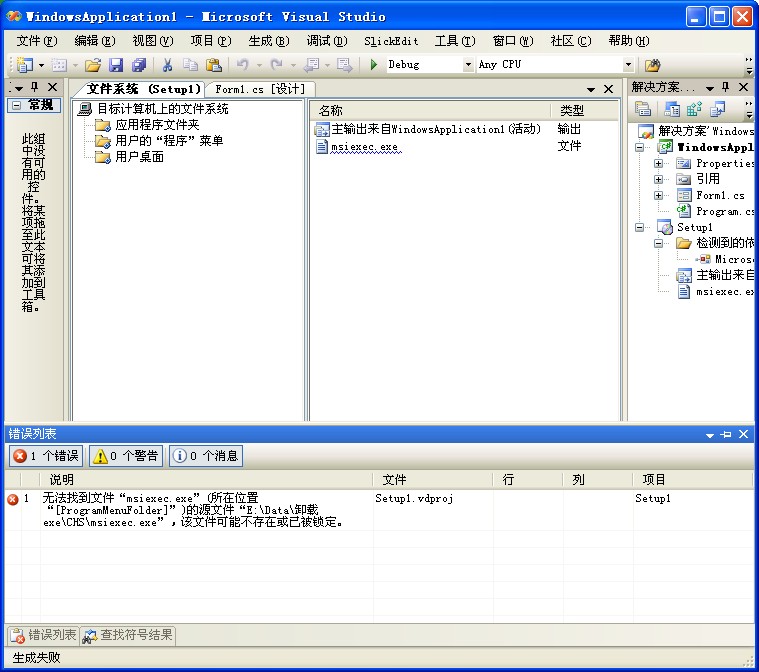759x672 pixels.
Task: Expand the Form1.cs node
Action: [x=658, y=195]
